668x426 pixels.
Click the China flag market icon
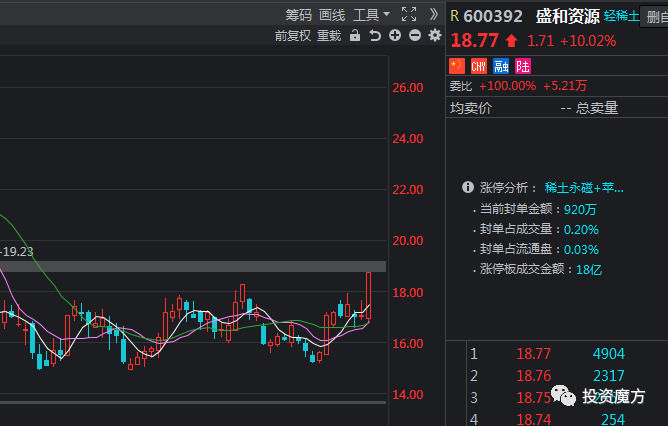coord(457,66)
